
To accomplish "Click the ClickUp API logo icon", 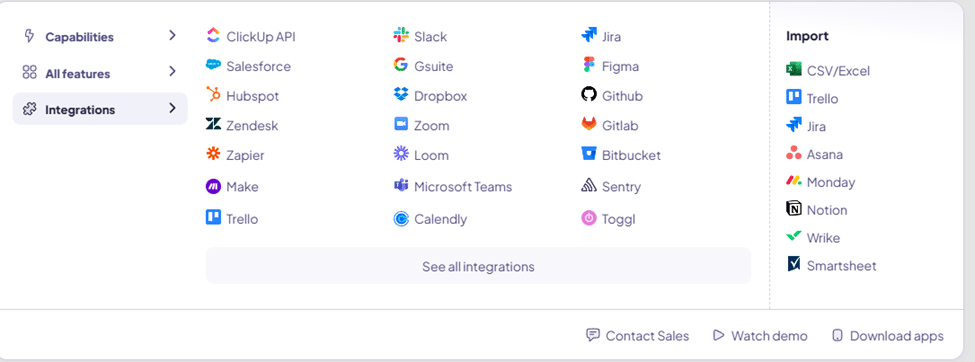I will (x=213, y=35).
